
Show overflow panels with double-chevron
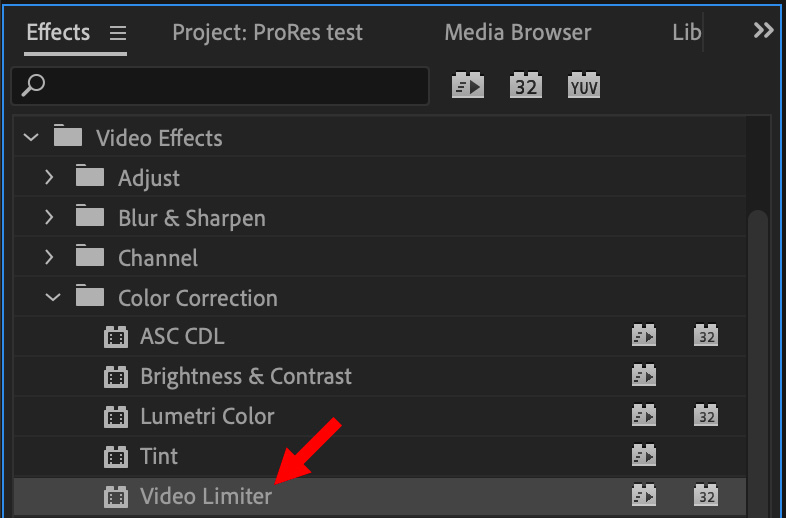763,31
